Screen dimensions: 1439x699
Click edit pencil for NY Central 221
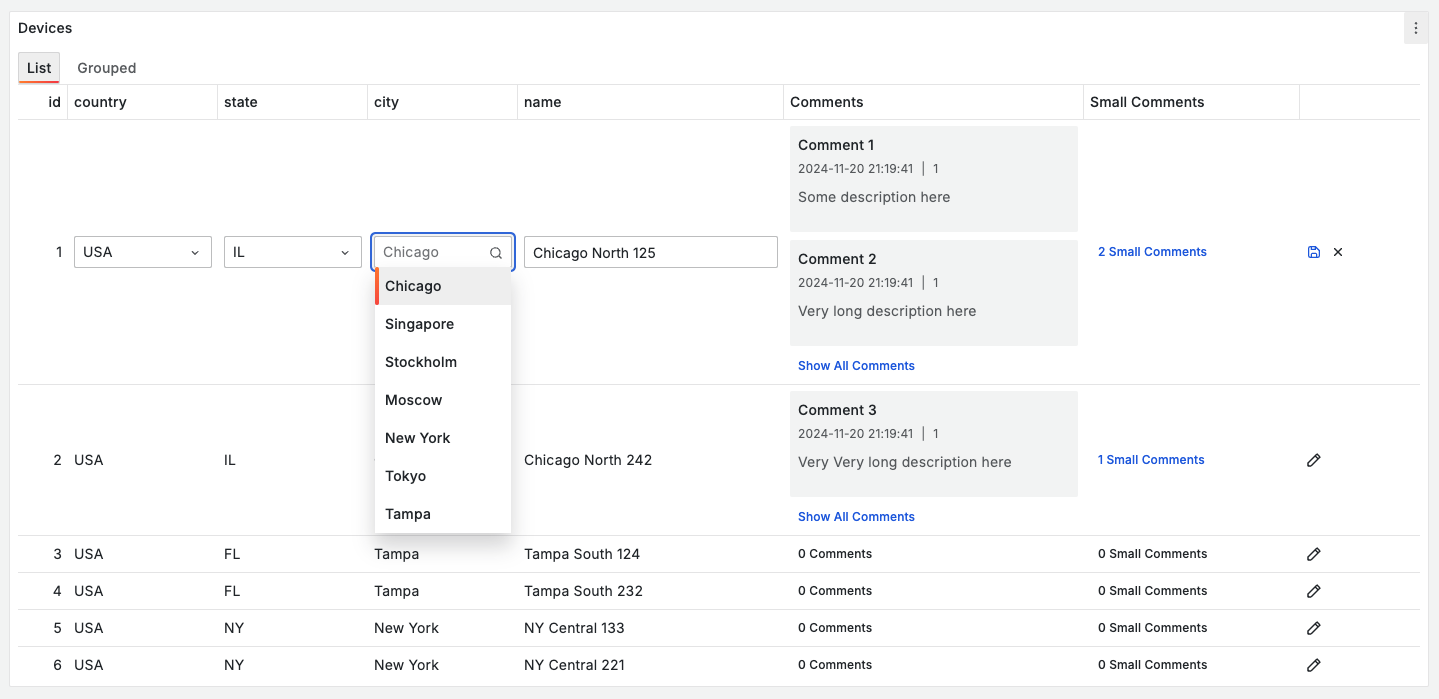pyautogui.click(x=1314, y=665)
